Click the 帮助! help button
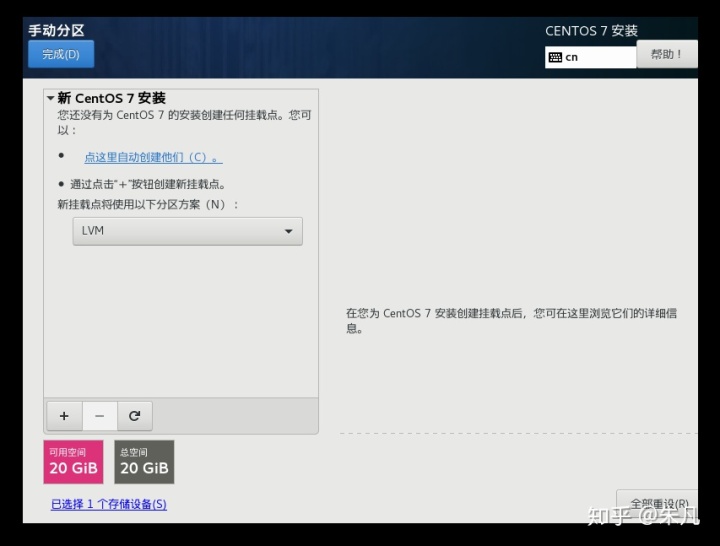 point(667,54)
